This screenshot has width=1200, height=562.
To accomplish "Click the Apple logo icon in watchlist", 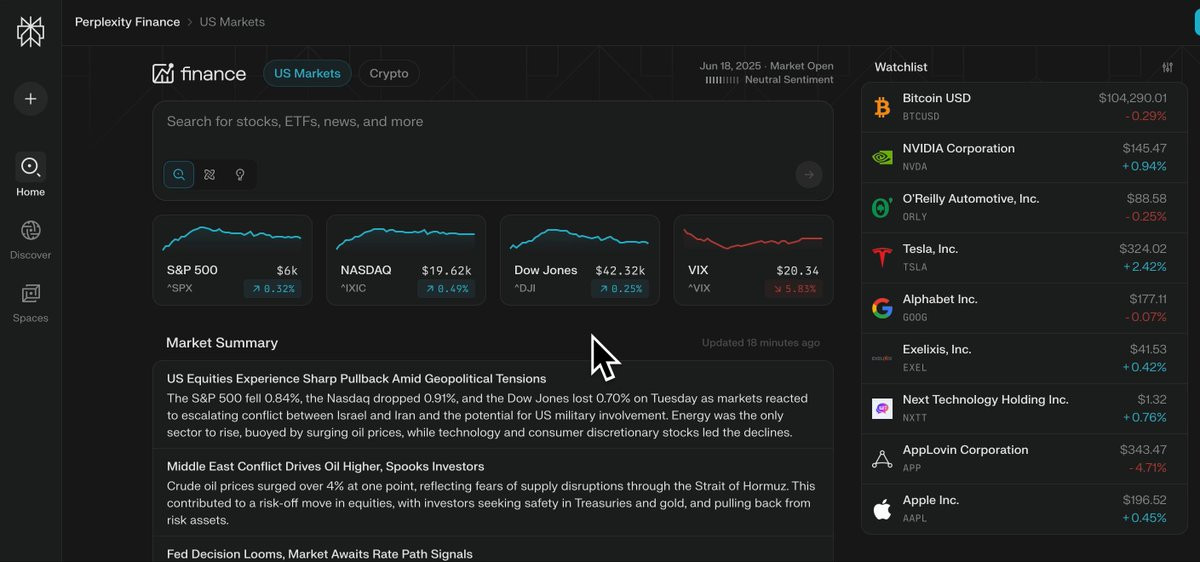I will click(x=882, y=509).
